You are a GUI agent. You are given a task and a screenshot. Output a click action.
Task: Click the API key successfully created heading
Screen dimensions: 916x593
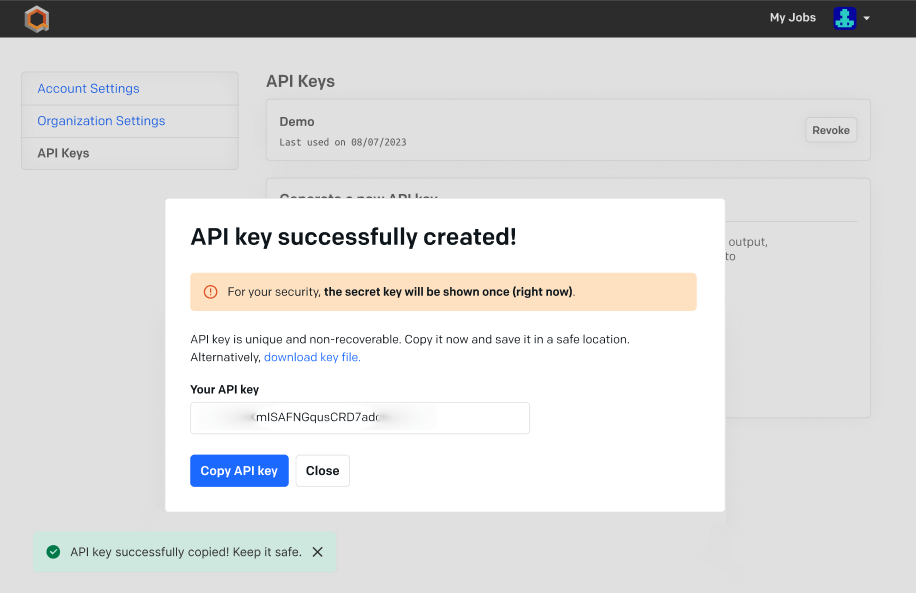pos(354,237)
